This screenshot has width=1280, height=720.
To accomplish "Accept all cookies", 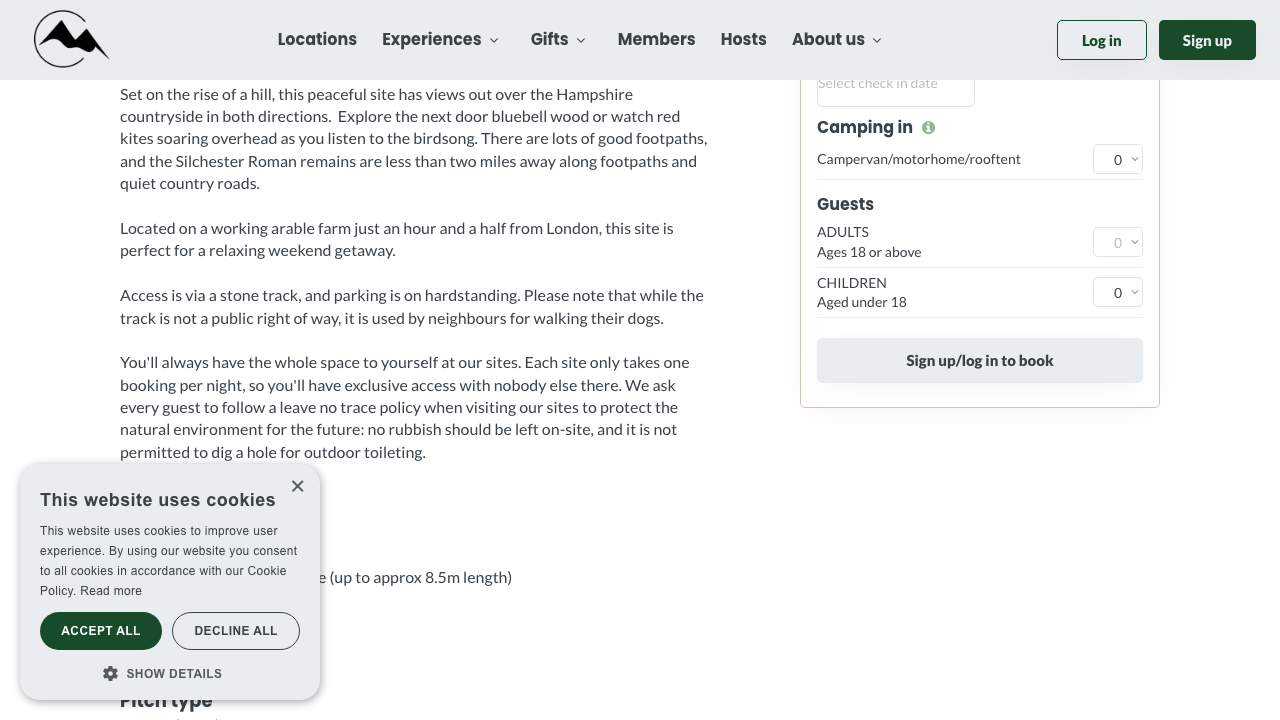I will click(x=101, y=631).
